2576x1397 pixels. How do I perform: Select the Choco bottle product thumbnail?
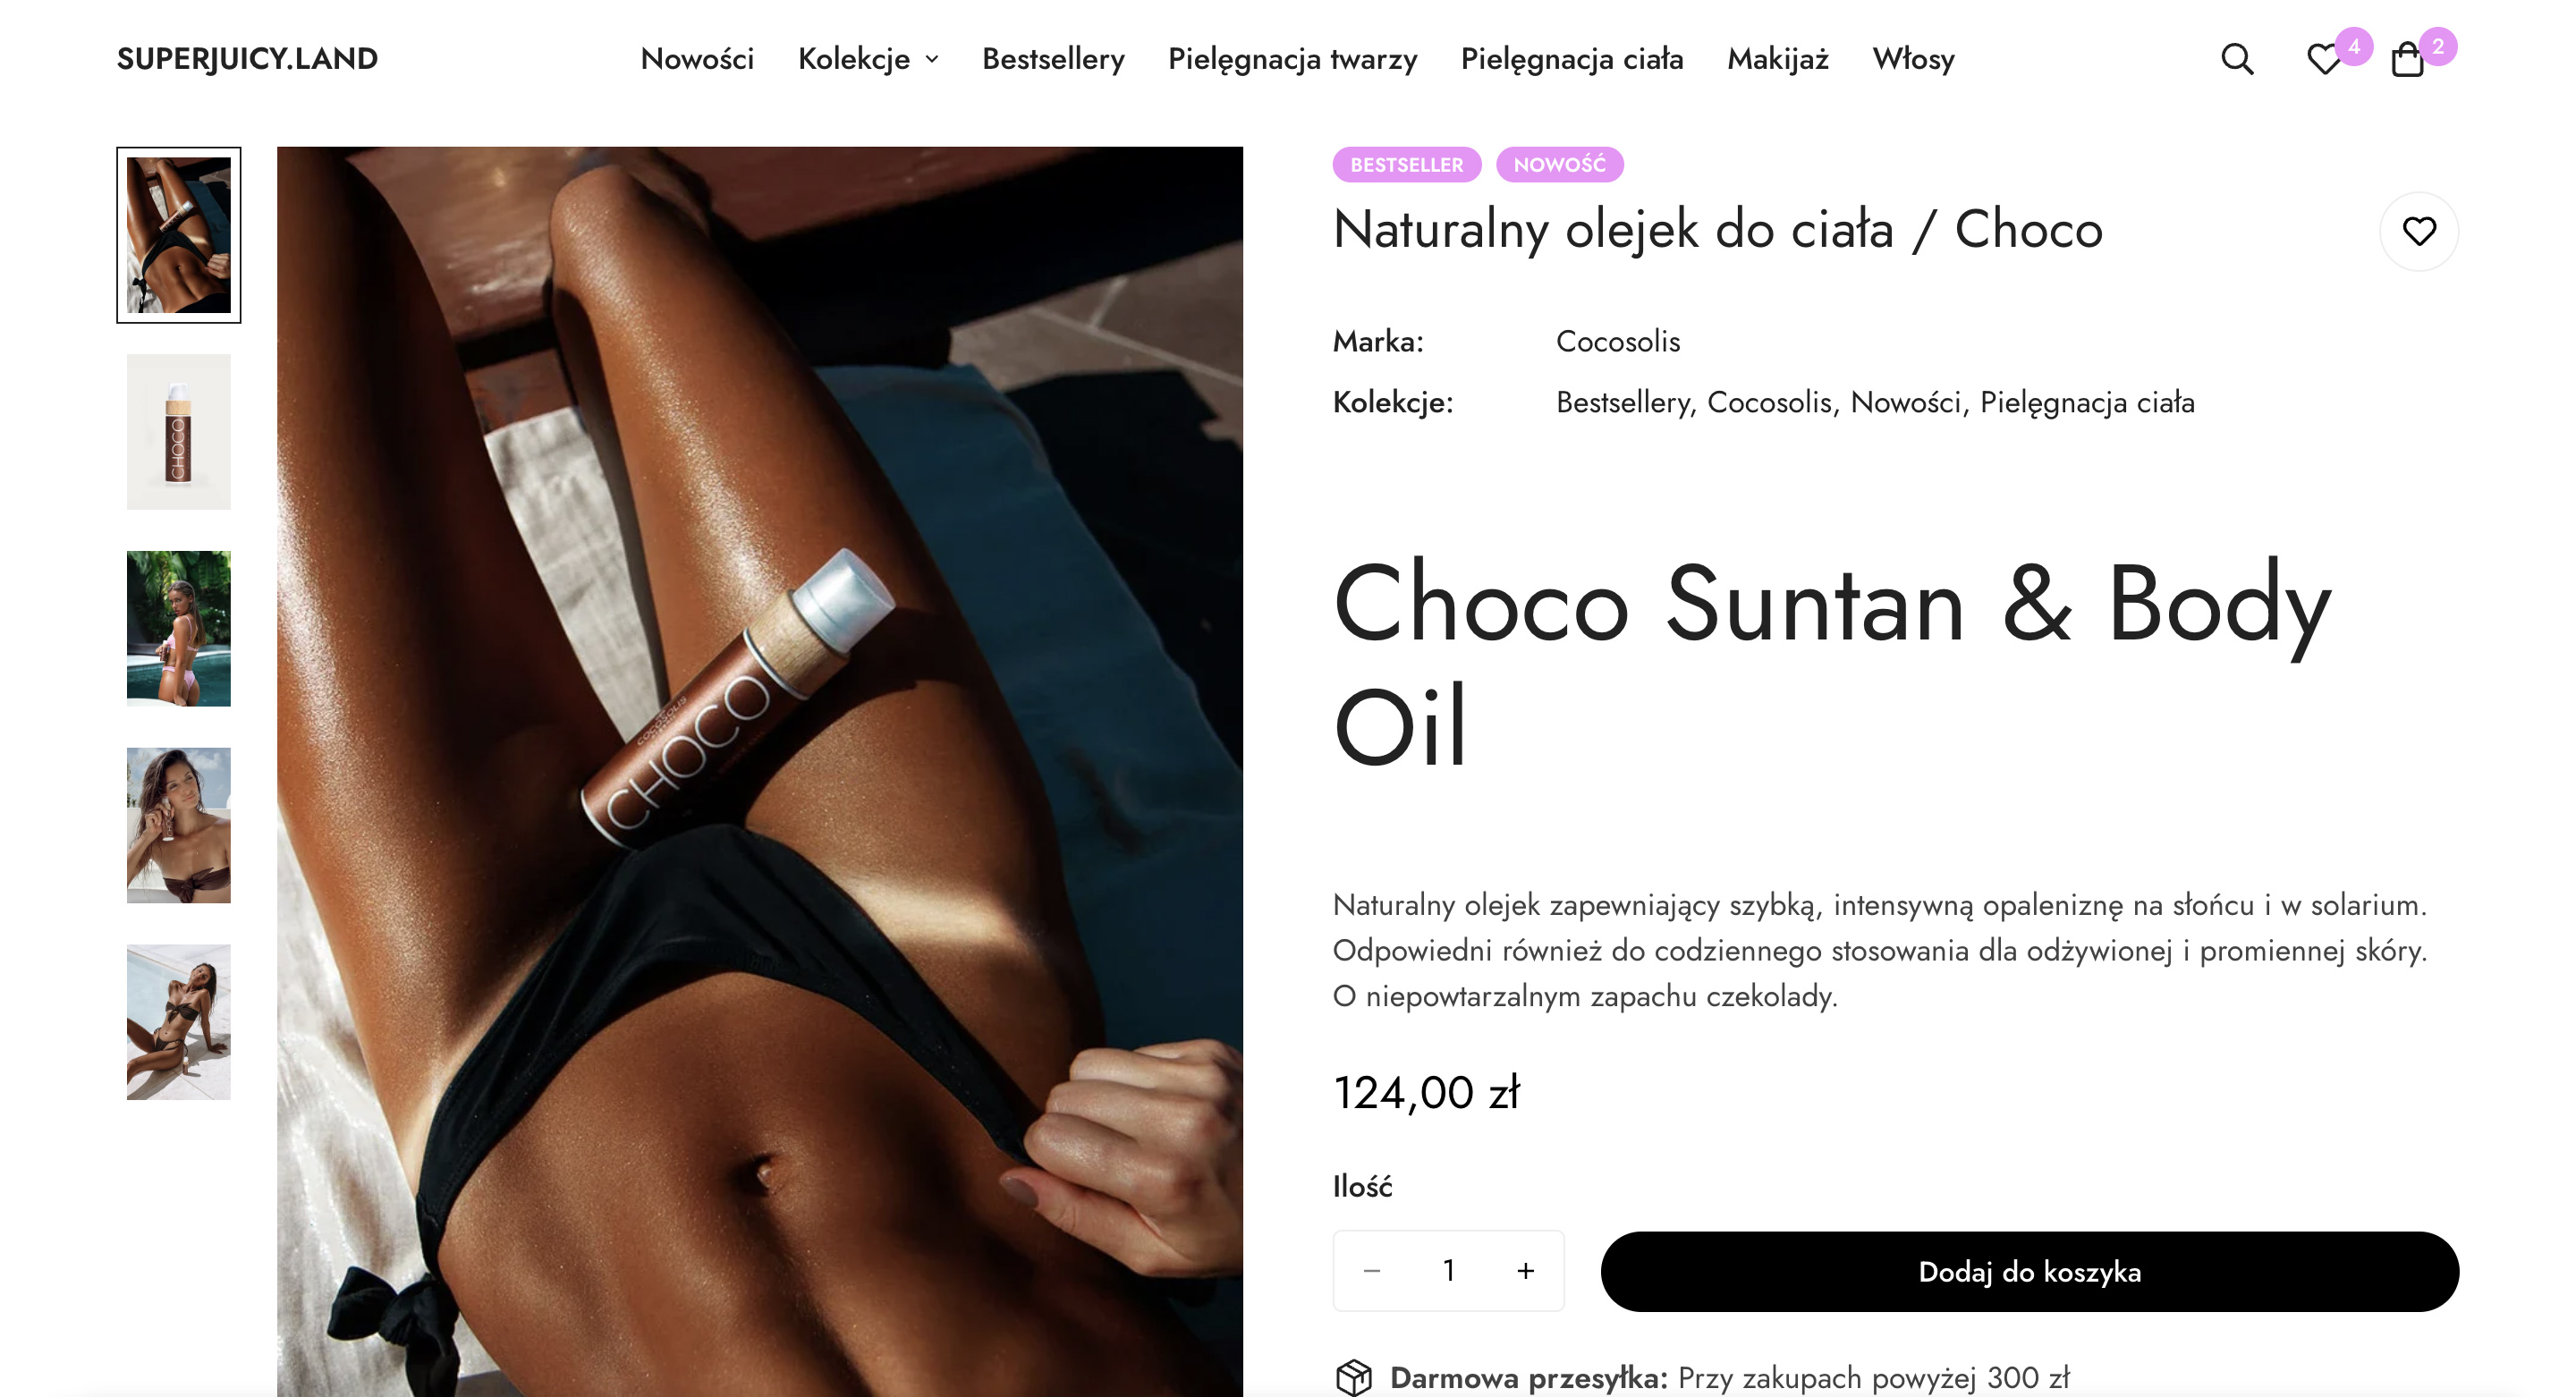point(179,432)
